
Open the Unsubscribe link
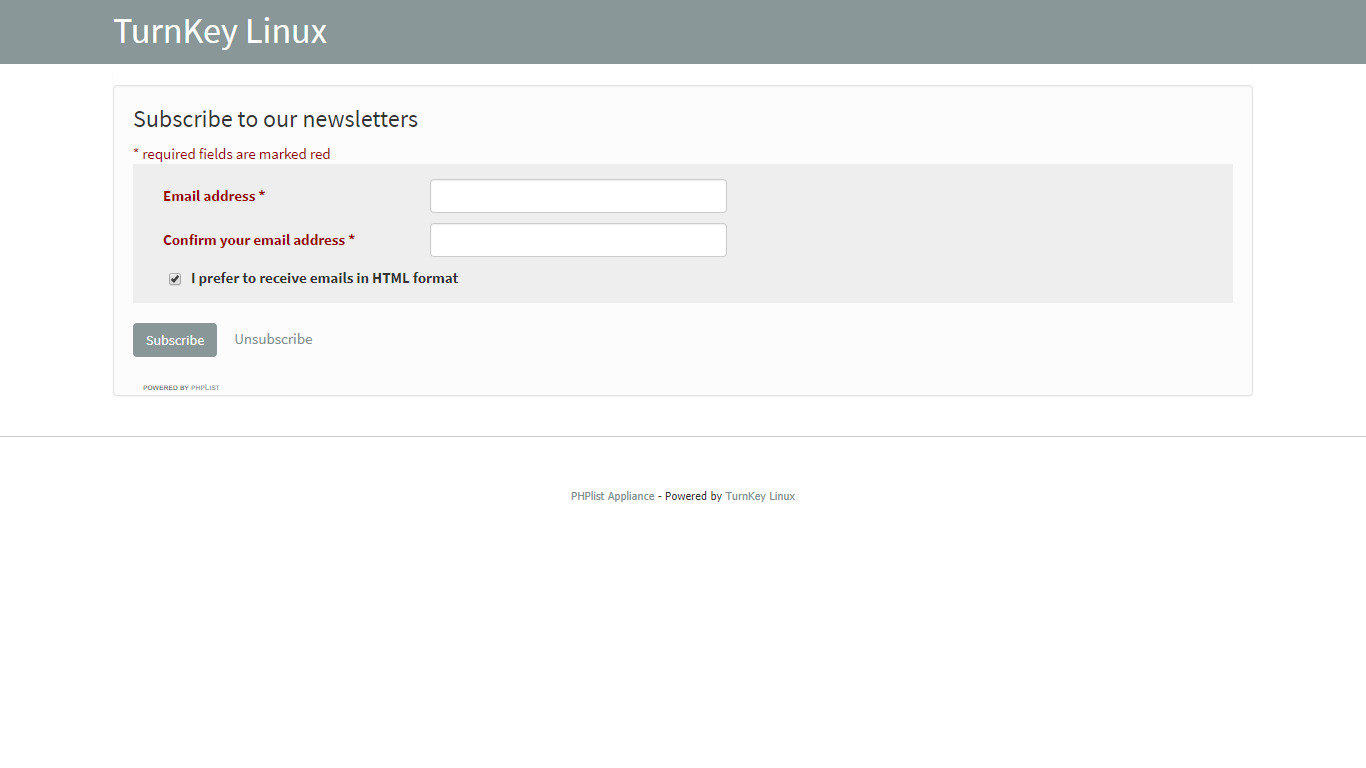click(x=273, y=339)
